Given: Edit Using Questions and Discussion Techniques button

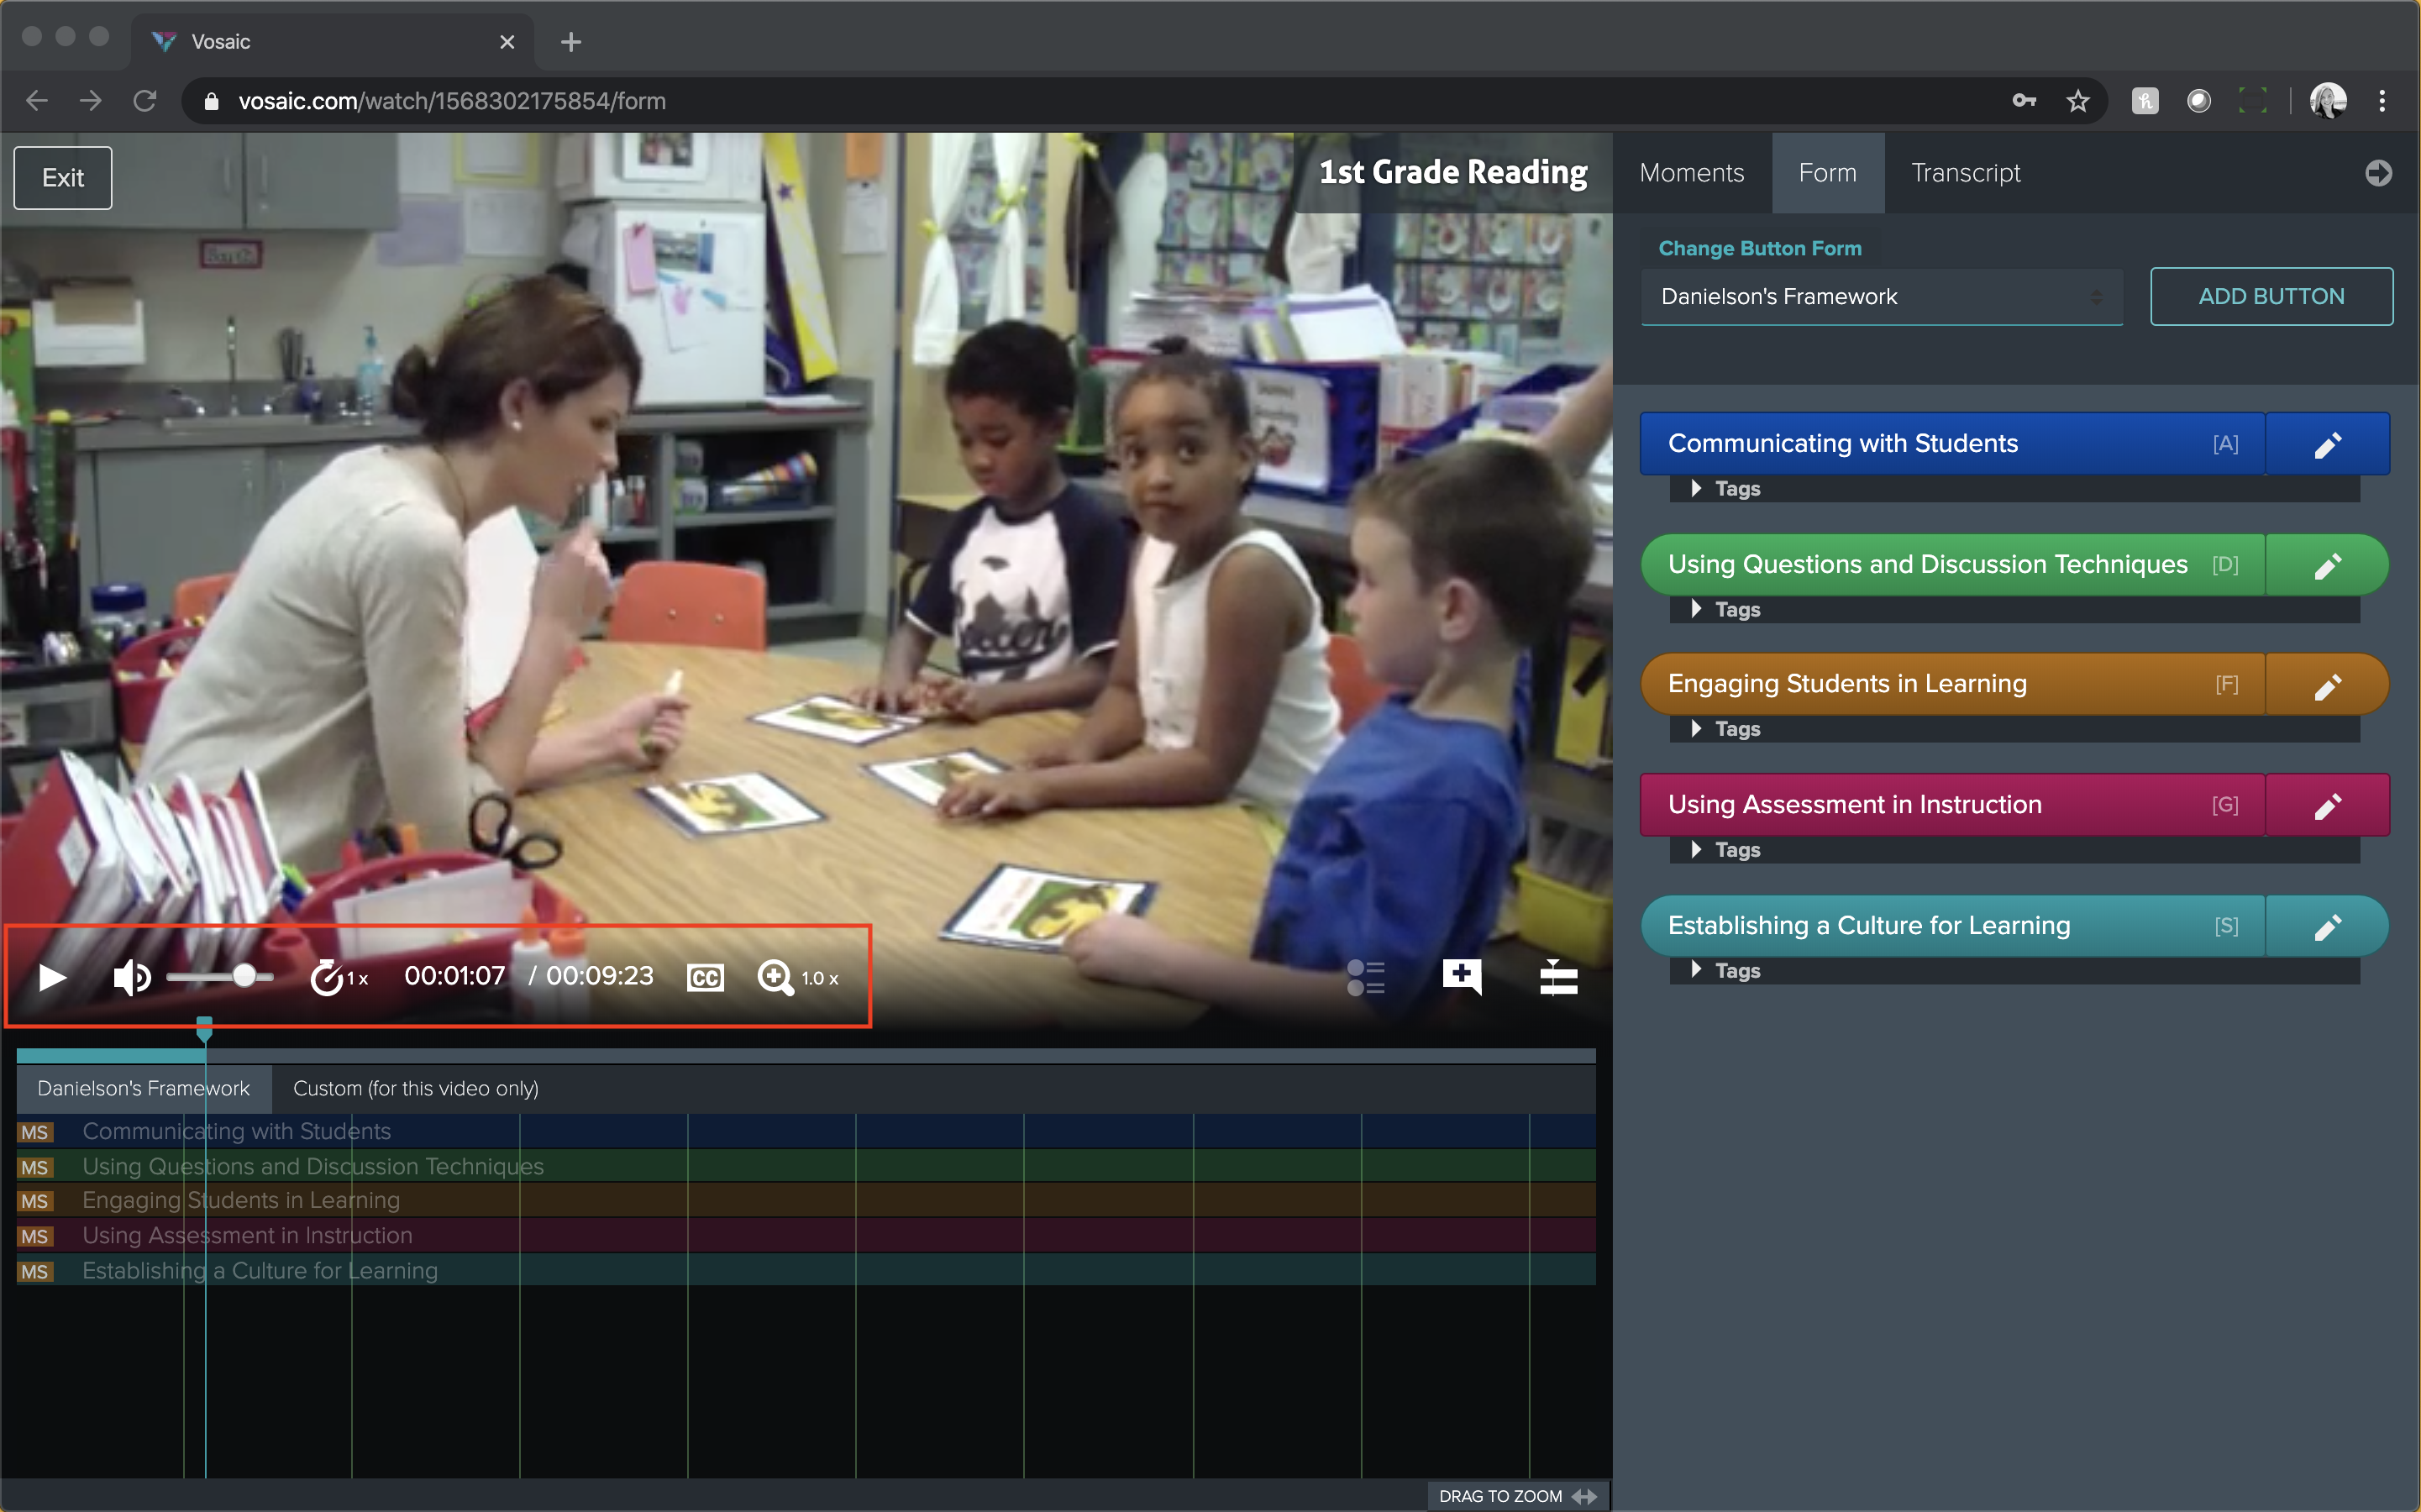Looking at the screenshot, I should click(2327, 566).
